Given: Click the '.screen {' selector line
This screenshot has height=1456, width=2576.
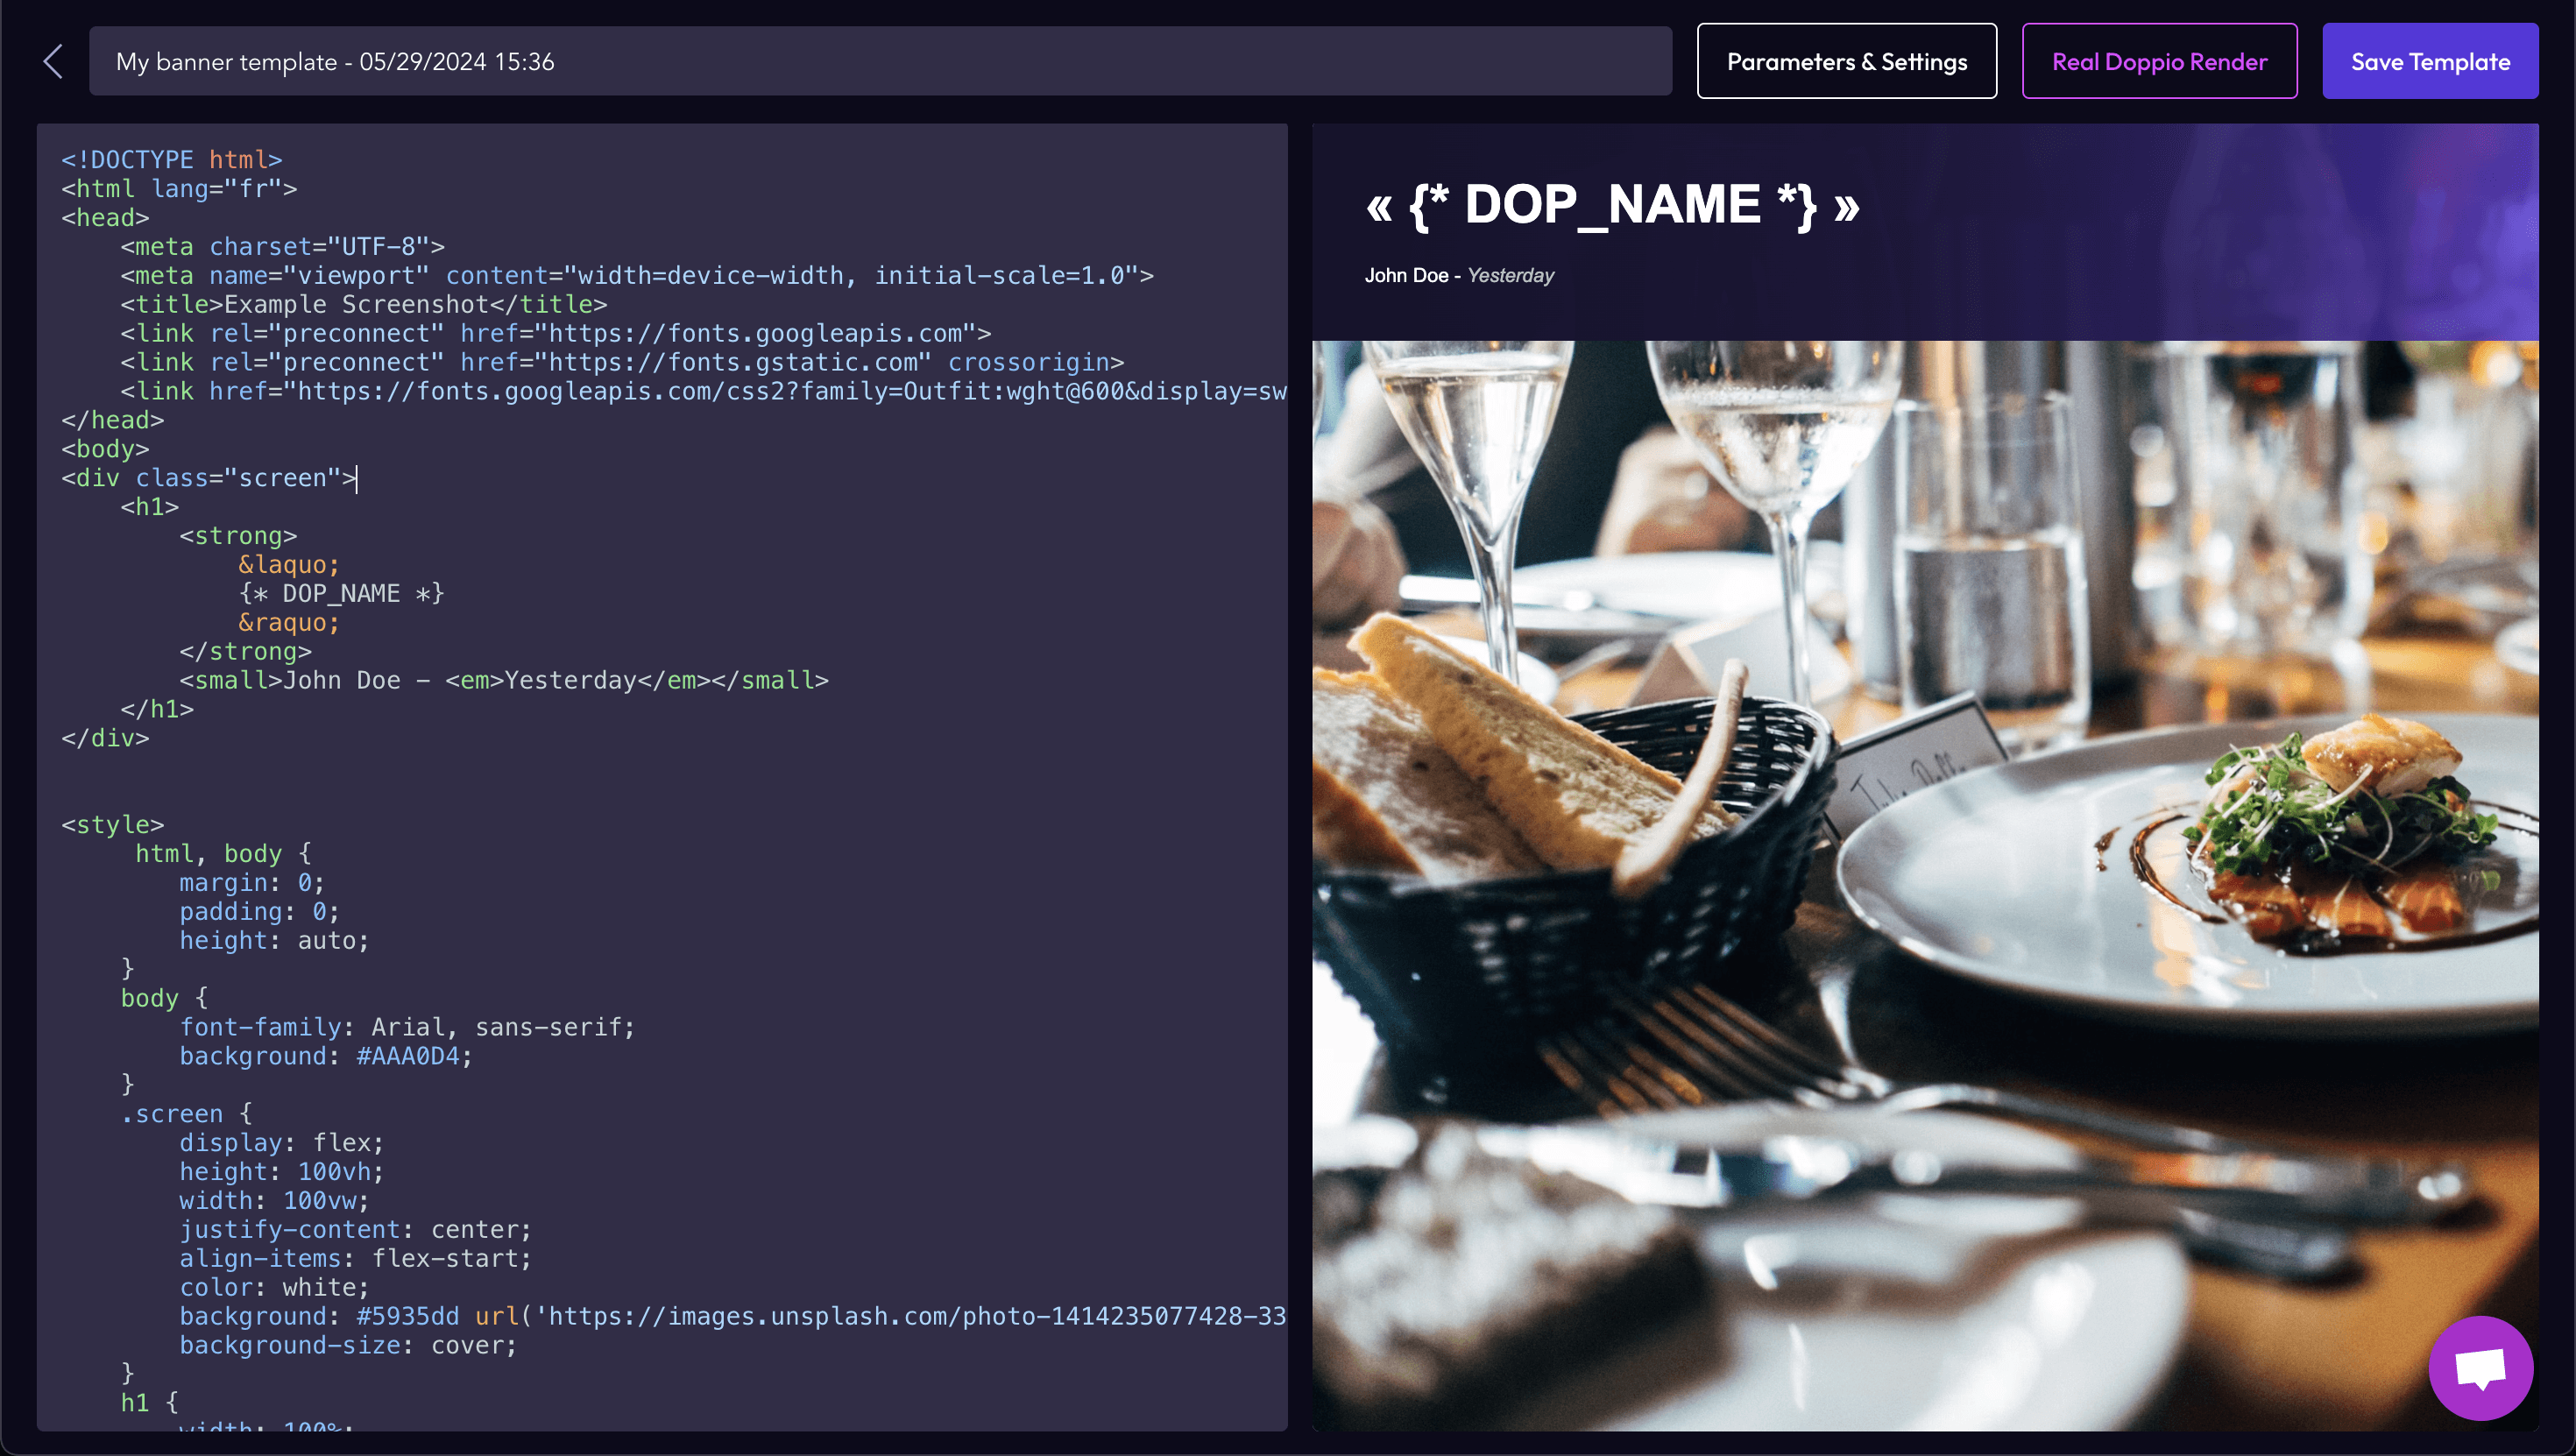Looking at the screenshot, I should [187, 1115].
